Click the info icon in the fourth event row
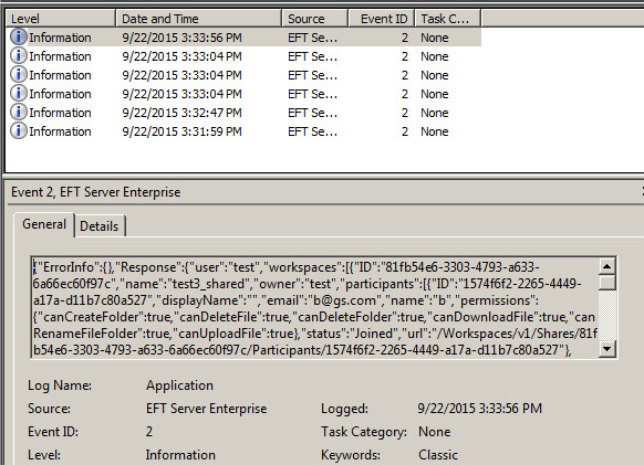Screen dimensions: 644x465 (19, 94)
